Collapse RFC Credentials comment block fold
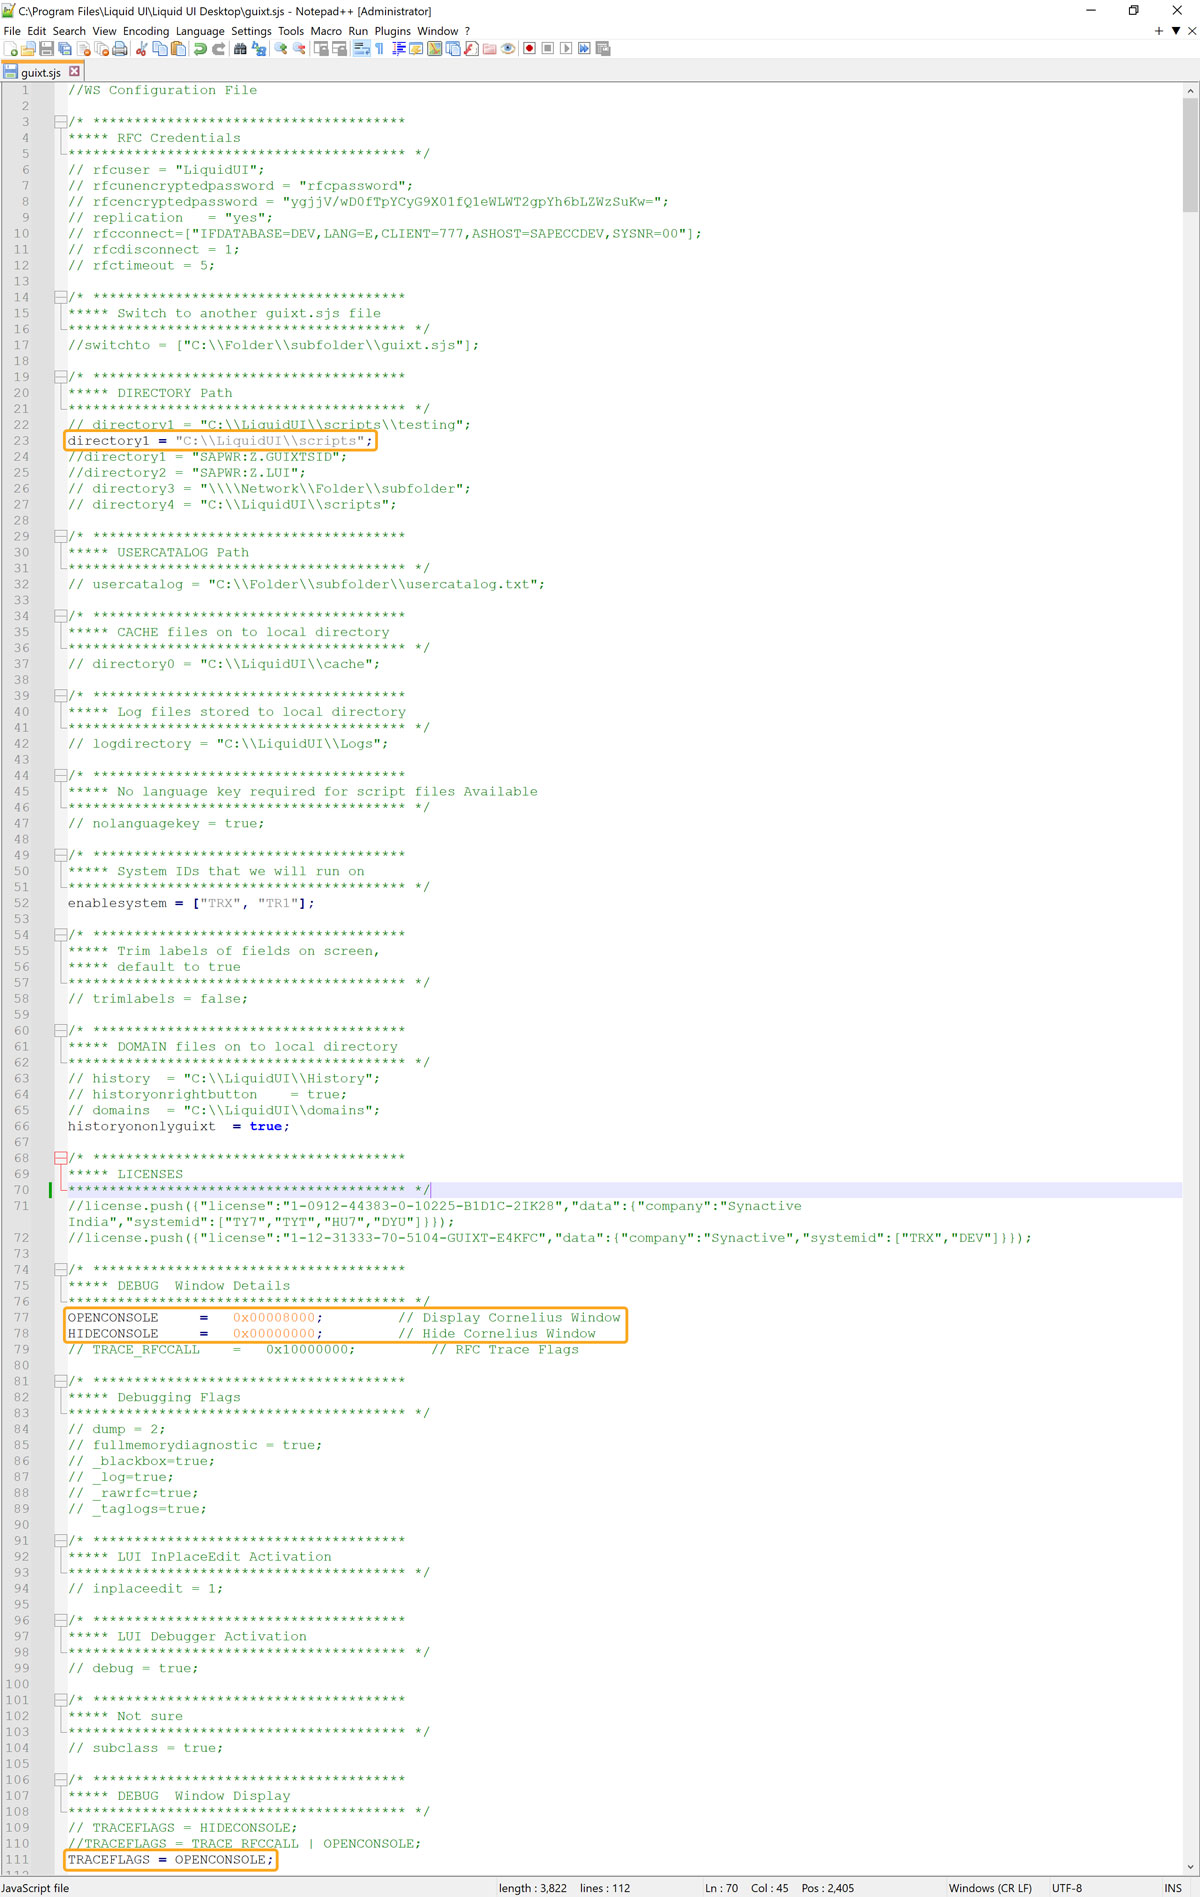The height and width of the screenshot is (1897, 1200). tap(60, 122)
